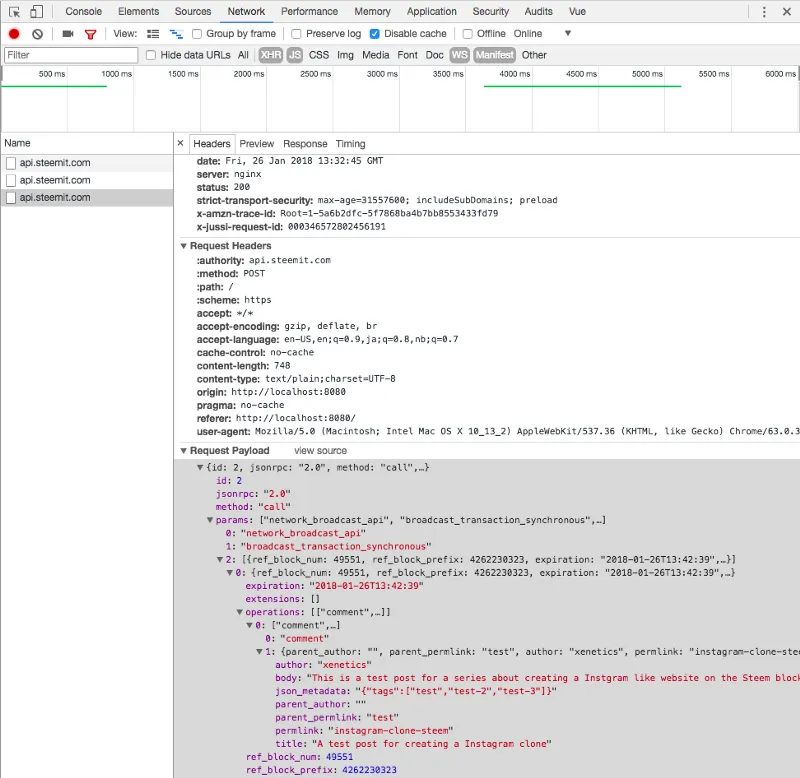Toggle the XHR type filter
The image size is (800, 778).
point(270,55)
